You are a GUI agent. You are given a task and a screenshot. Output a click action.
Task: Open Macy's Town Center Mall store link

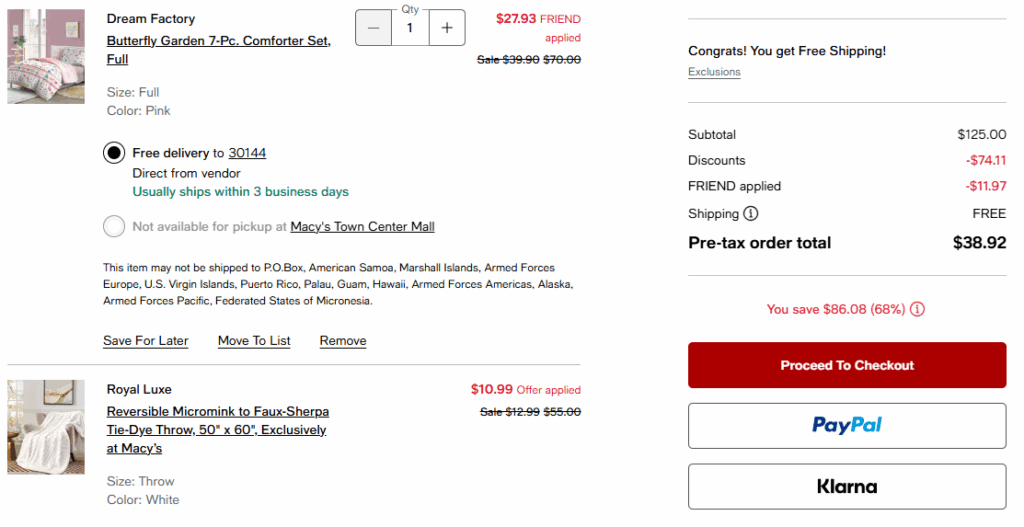point(362,227)
